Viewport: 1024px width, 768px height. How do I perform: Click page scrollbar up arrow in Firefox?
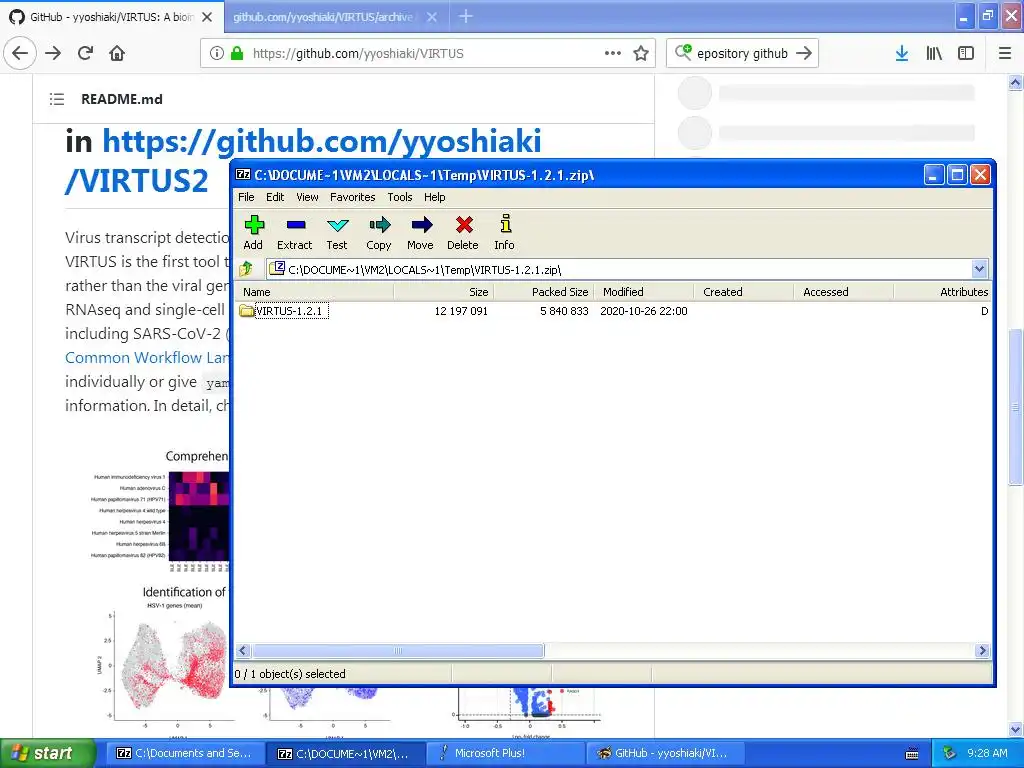point(1015,83)
